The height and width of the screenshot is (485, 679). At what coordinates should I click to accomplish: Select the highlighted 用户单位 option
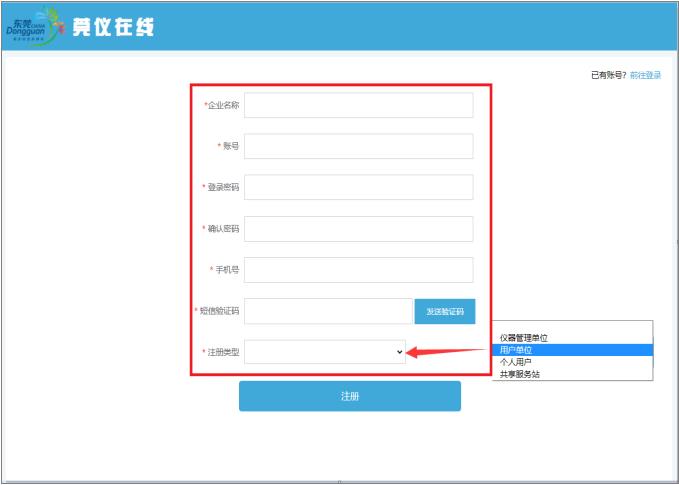tap(516, 350)
